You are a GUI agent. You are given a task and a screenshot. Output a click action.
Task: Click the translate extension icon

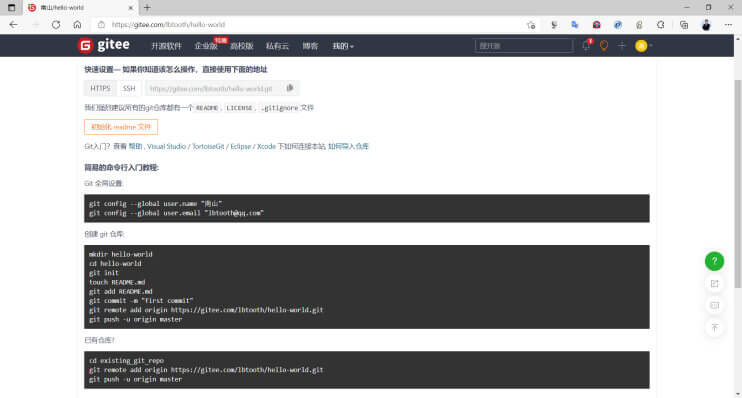pos(575,25)
